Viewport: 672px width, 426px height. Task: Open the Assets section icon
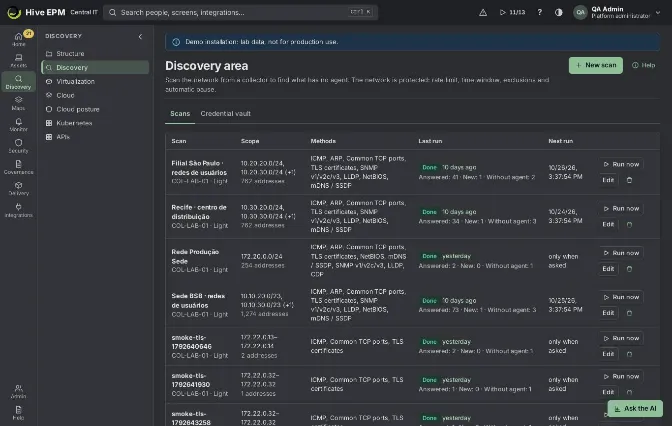(x=18, y=60)
